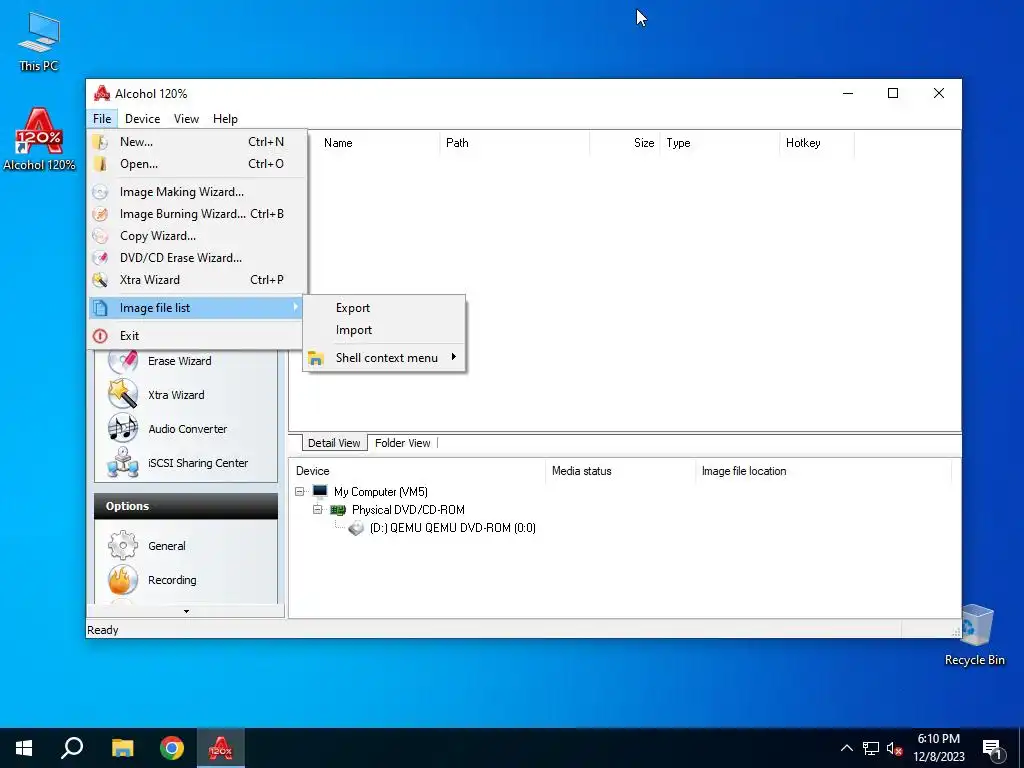
Task: Select Image Burning Wizard menu entry
Action: coord(197,214)
